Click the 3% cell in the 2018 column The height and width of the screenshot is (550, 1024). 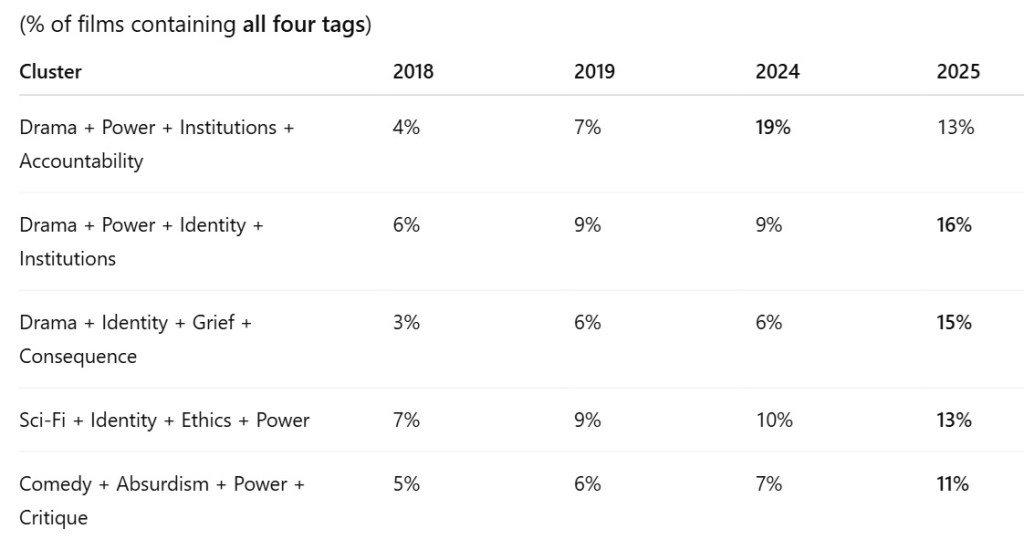tap(406, 322)
